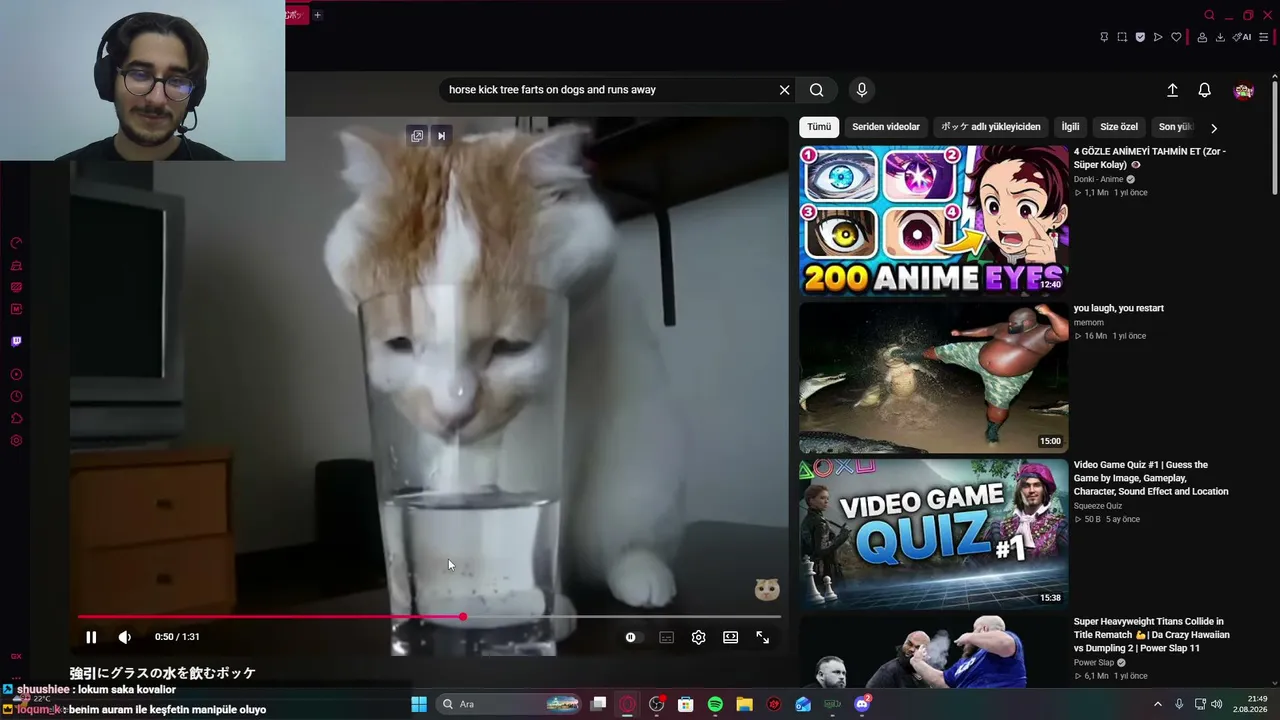Open 'Video Game Quiz #1' video title
1280x720 pixels.
(1151, 478)
